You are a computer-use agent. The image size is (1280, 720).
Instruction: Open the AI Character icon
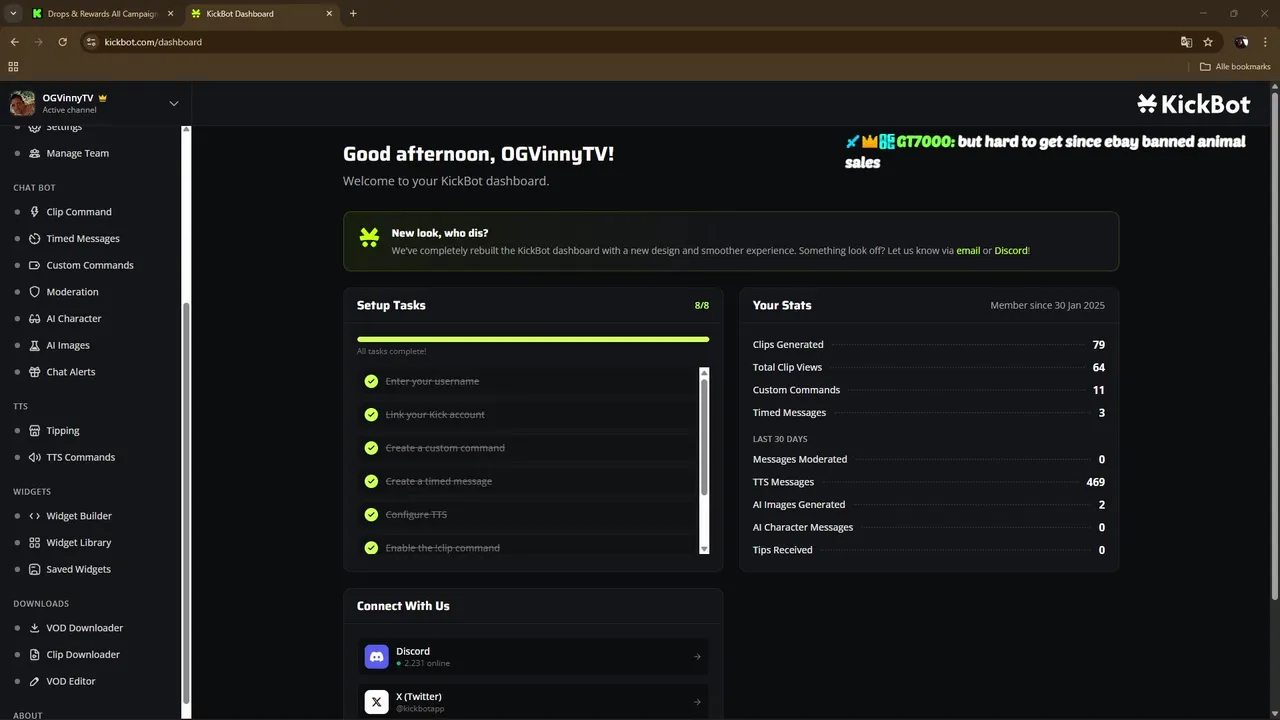point(35,319)
